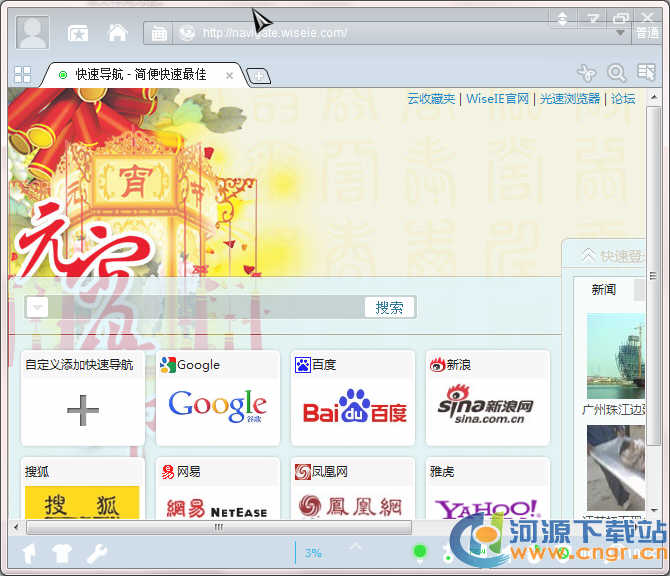The width and height of the screenshot is (670, 576).
Task: Click the window menu dropdown button
Action: coord(592,18)
